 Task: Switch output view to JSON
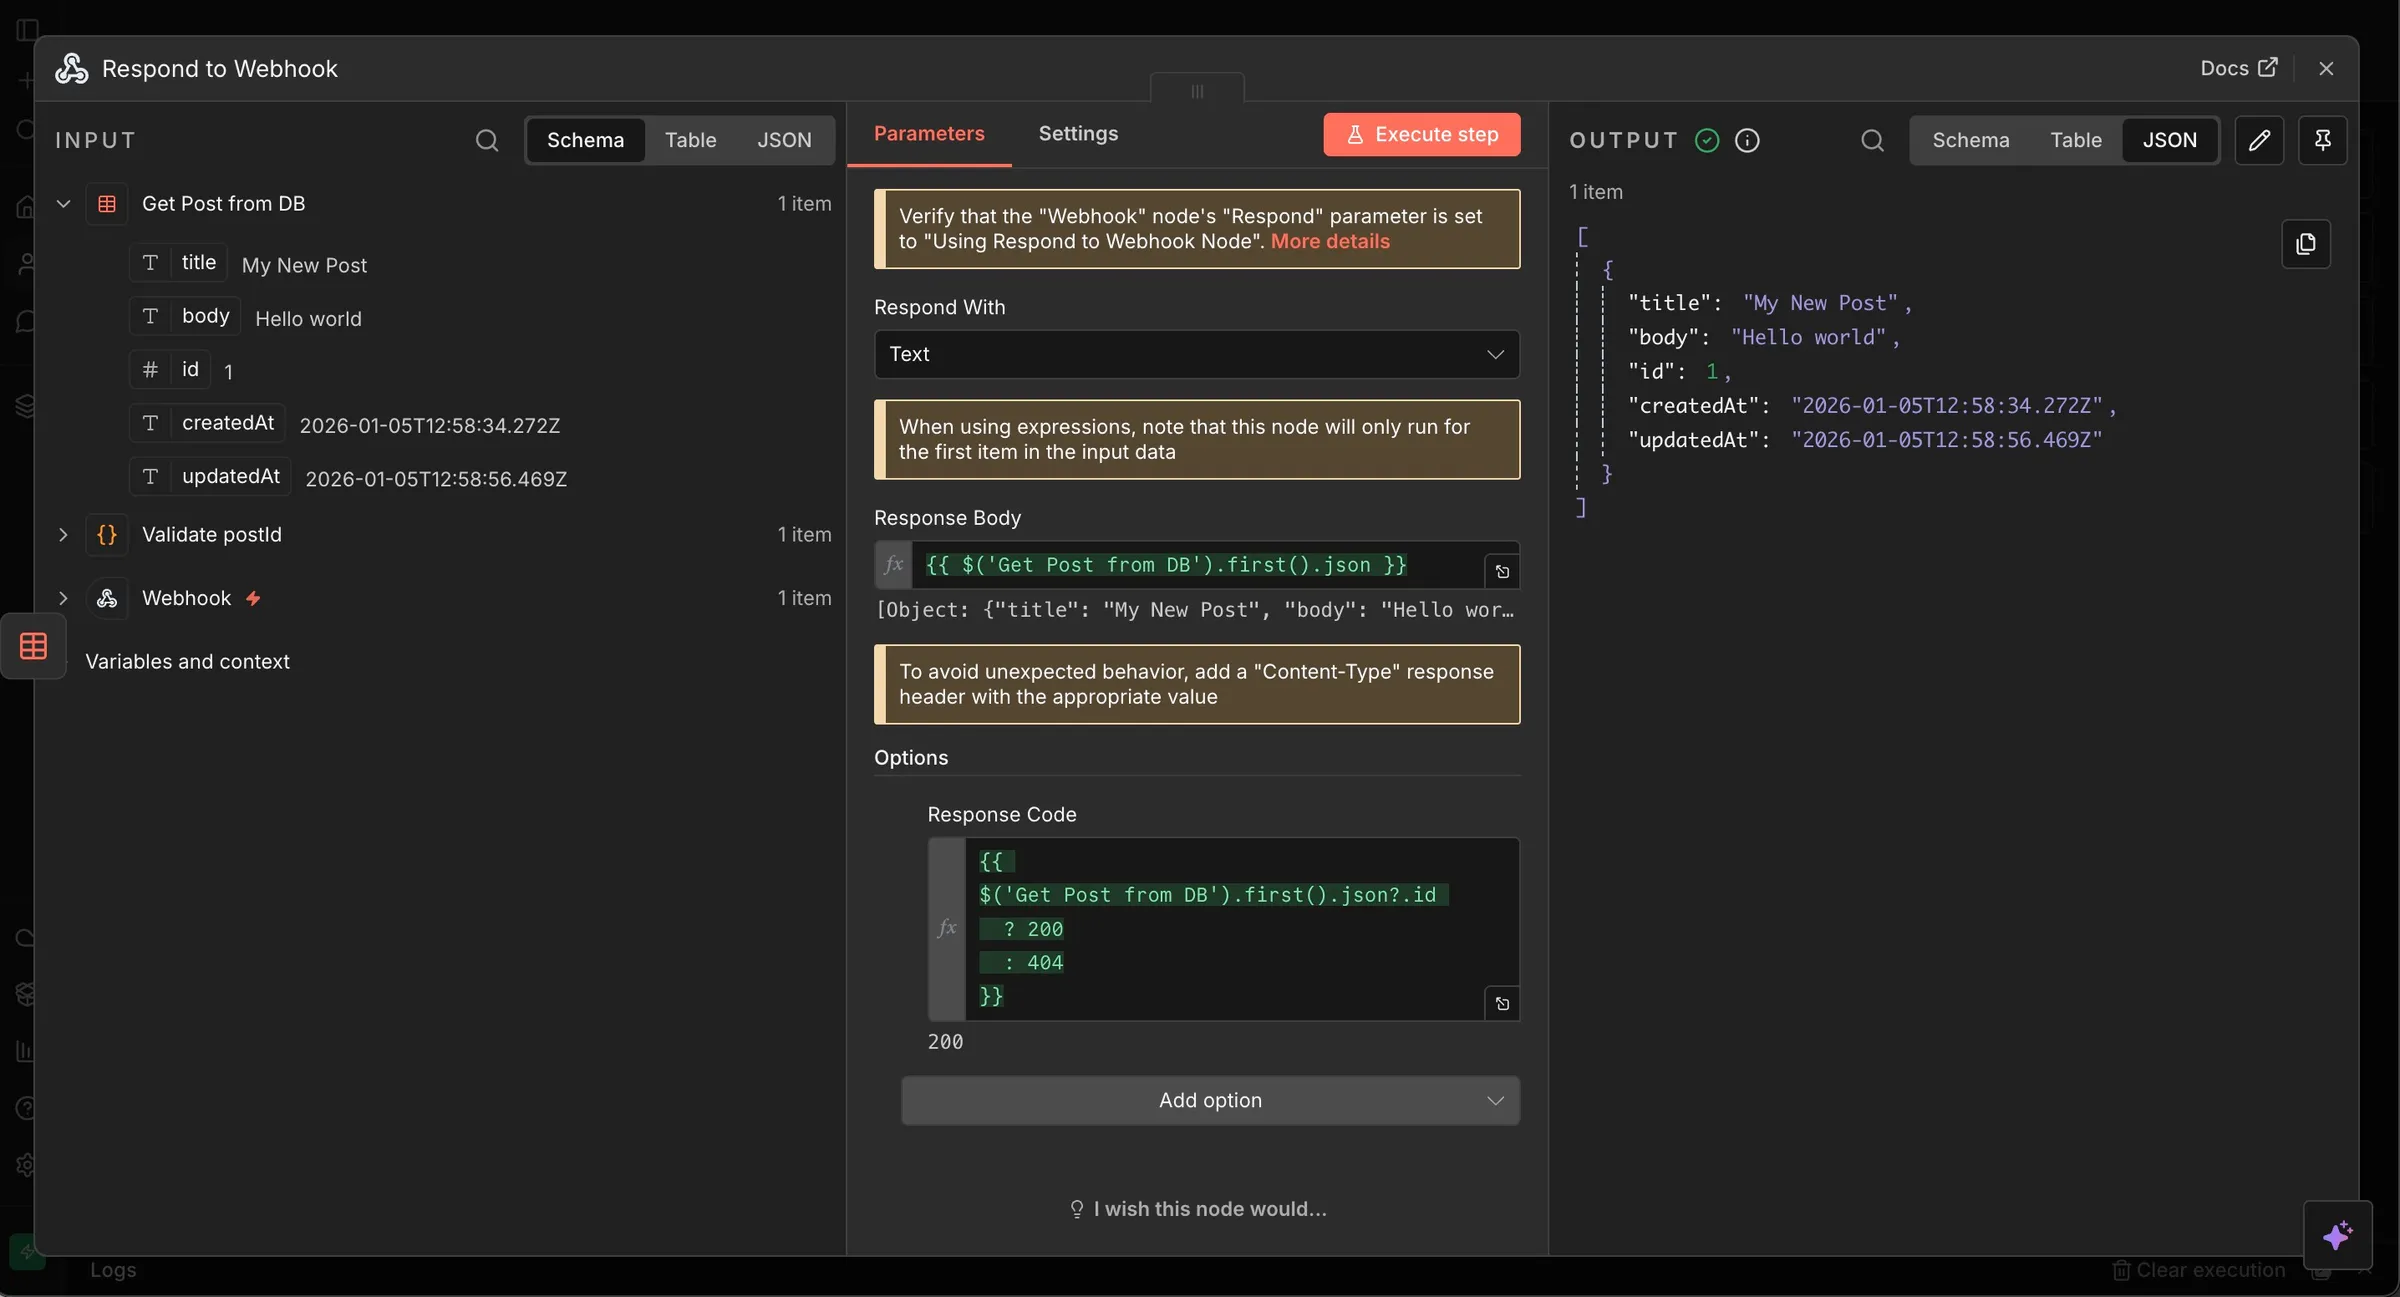(x=2169, y=140)
